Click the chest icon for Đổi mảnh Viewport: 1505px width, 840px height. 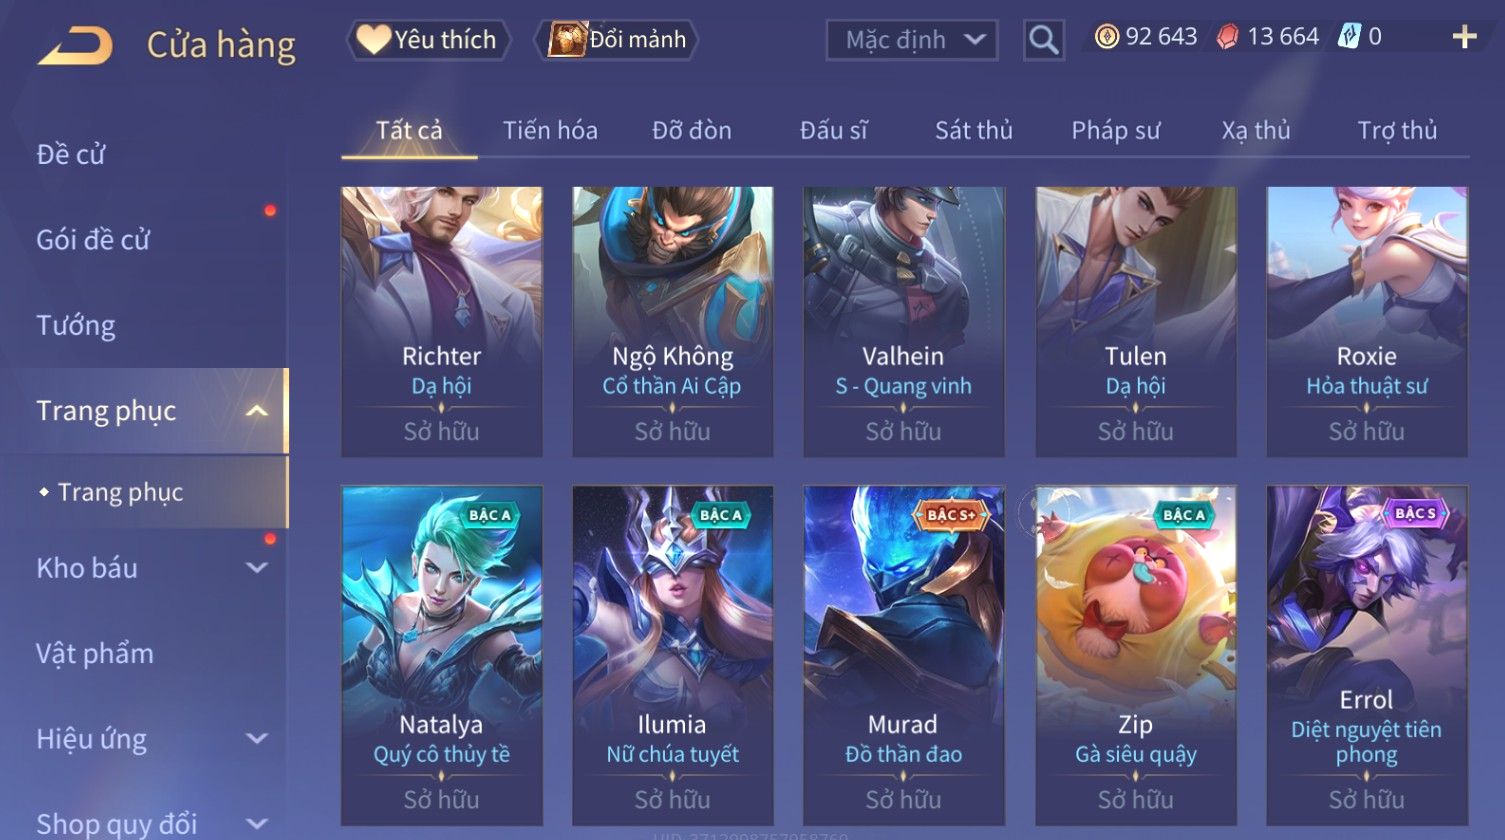click(x=566, y=40)
